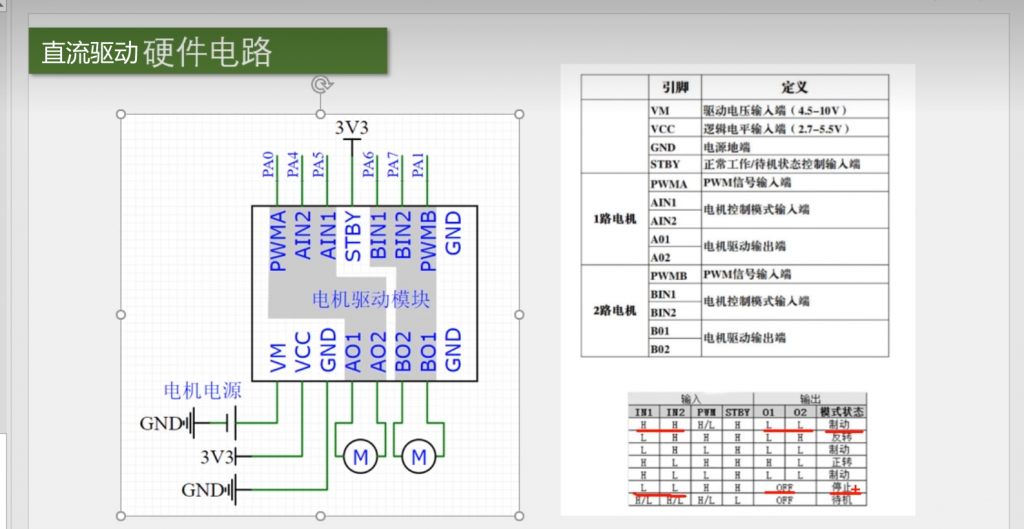Click the left motor M symbol

360,457
